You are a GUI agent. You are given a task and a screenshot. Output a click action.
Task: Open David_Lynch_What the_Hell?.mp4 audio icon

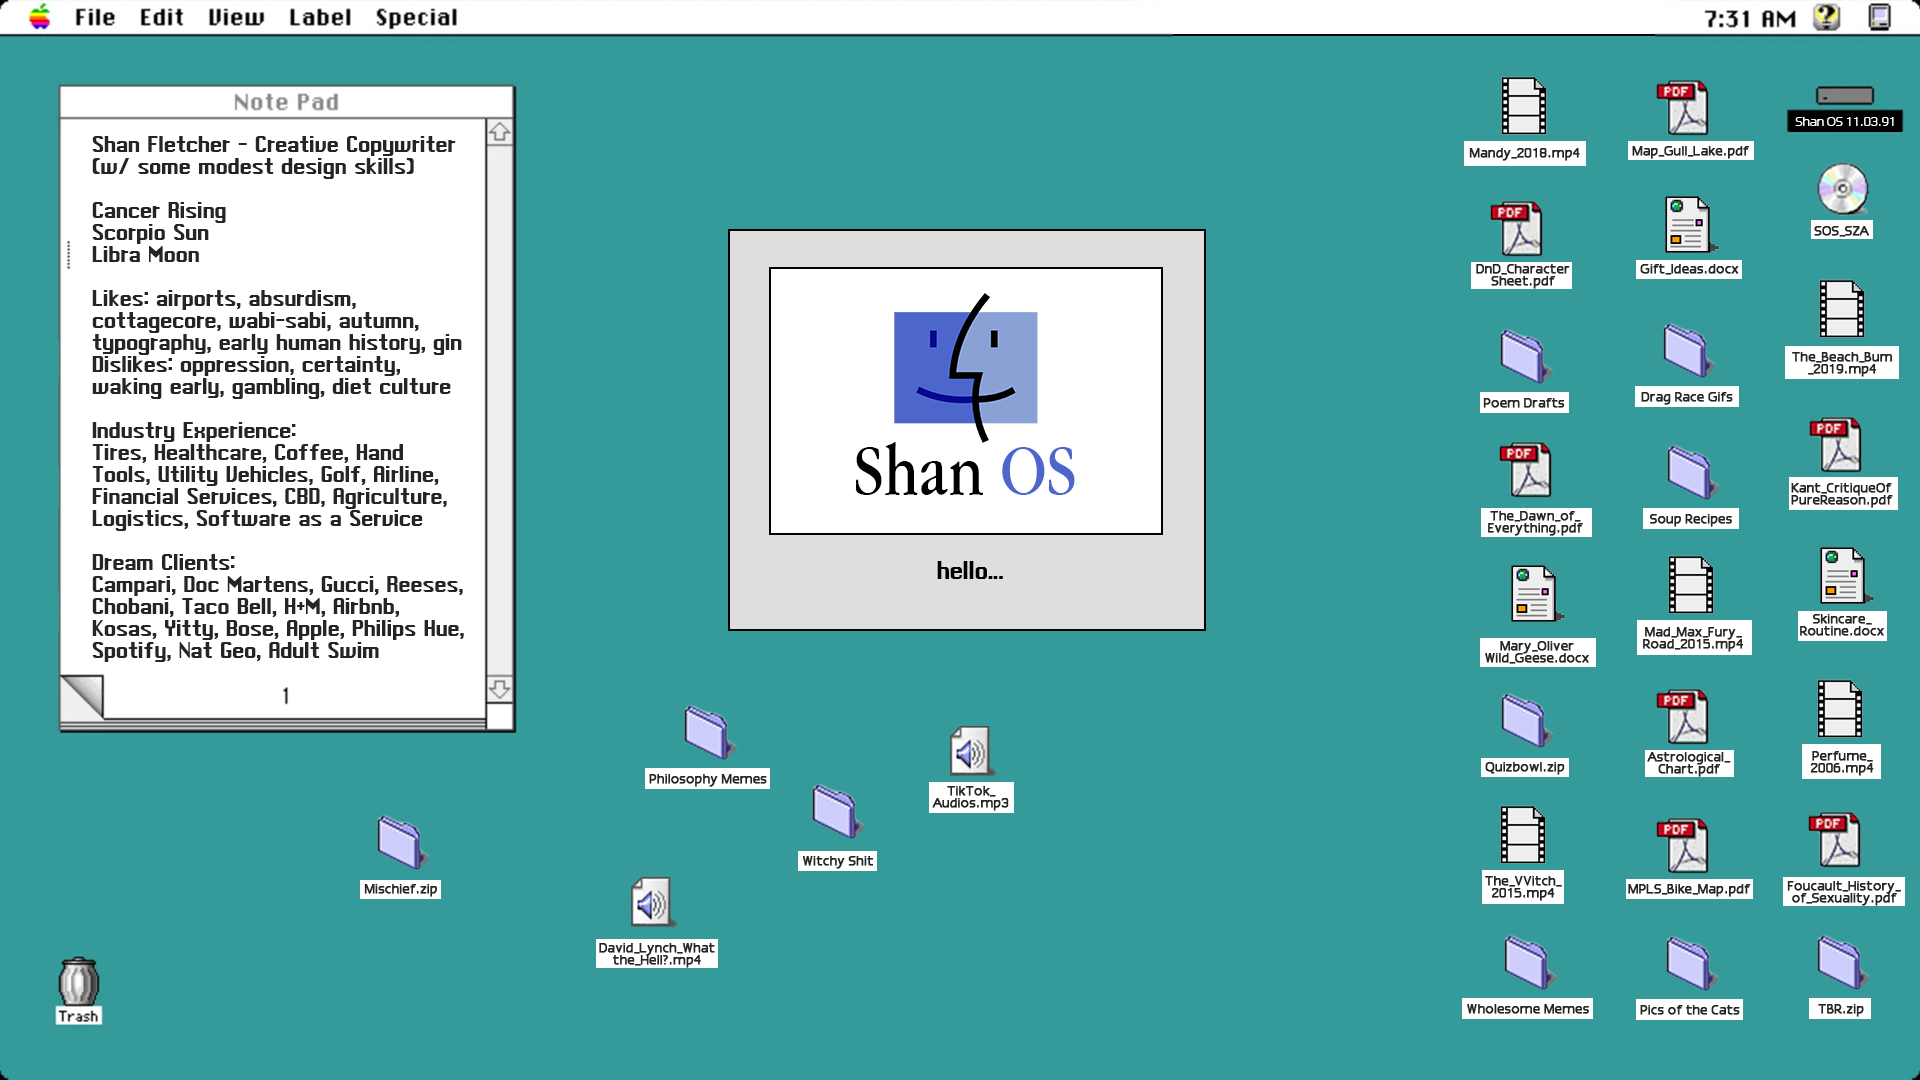(x=652, y=902)
